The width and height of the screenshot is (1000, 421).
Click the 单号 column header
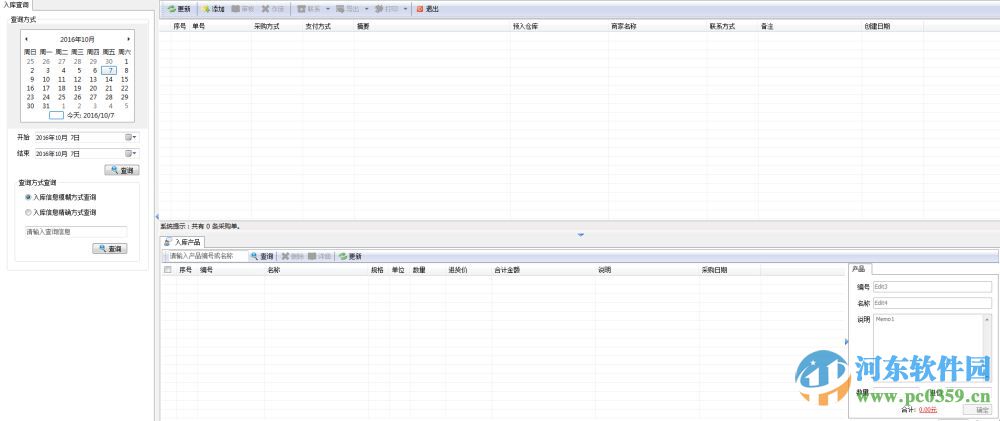point(198,27)
